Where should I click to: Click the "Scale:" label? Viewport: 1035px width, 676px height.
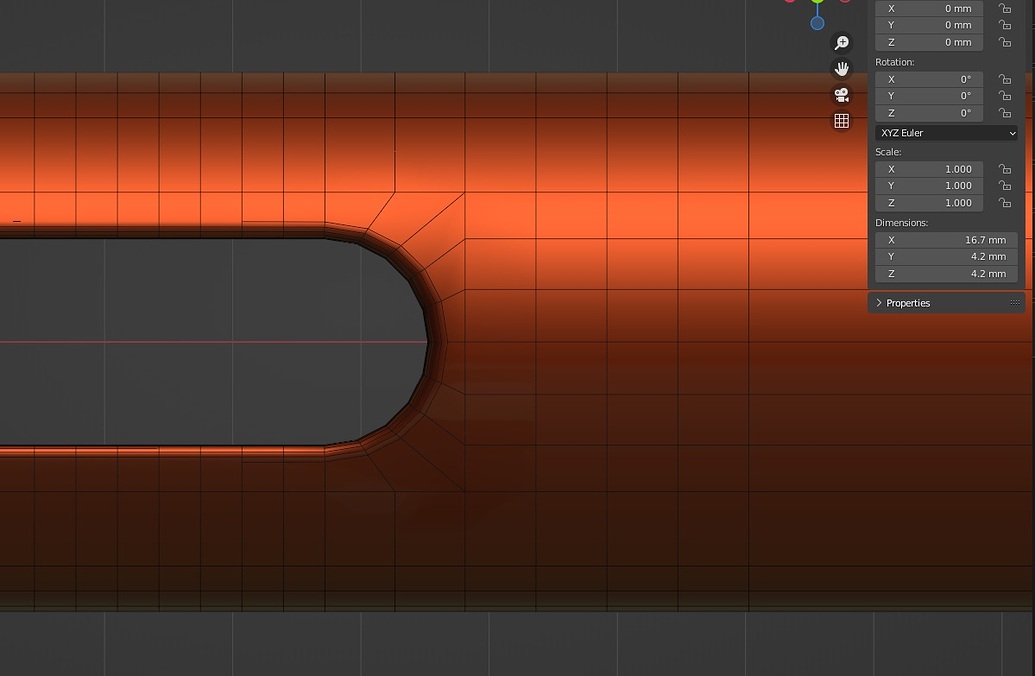(888, 152)
